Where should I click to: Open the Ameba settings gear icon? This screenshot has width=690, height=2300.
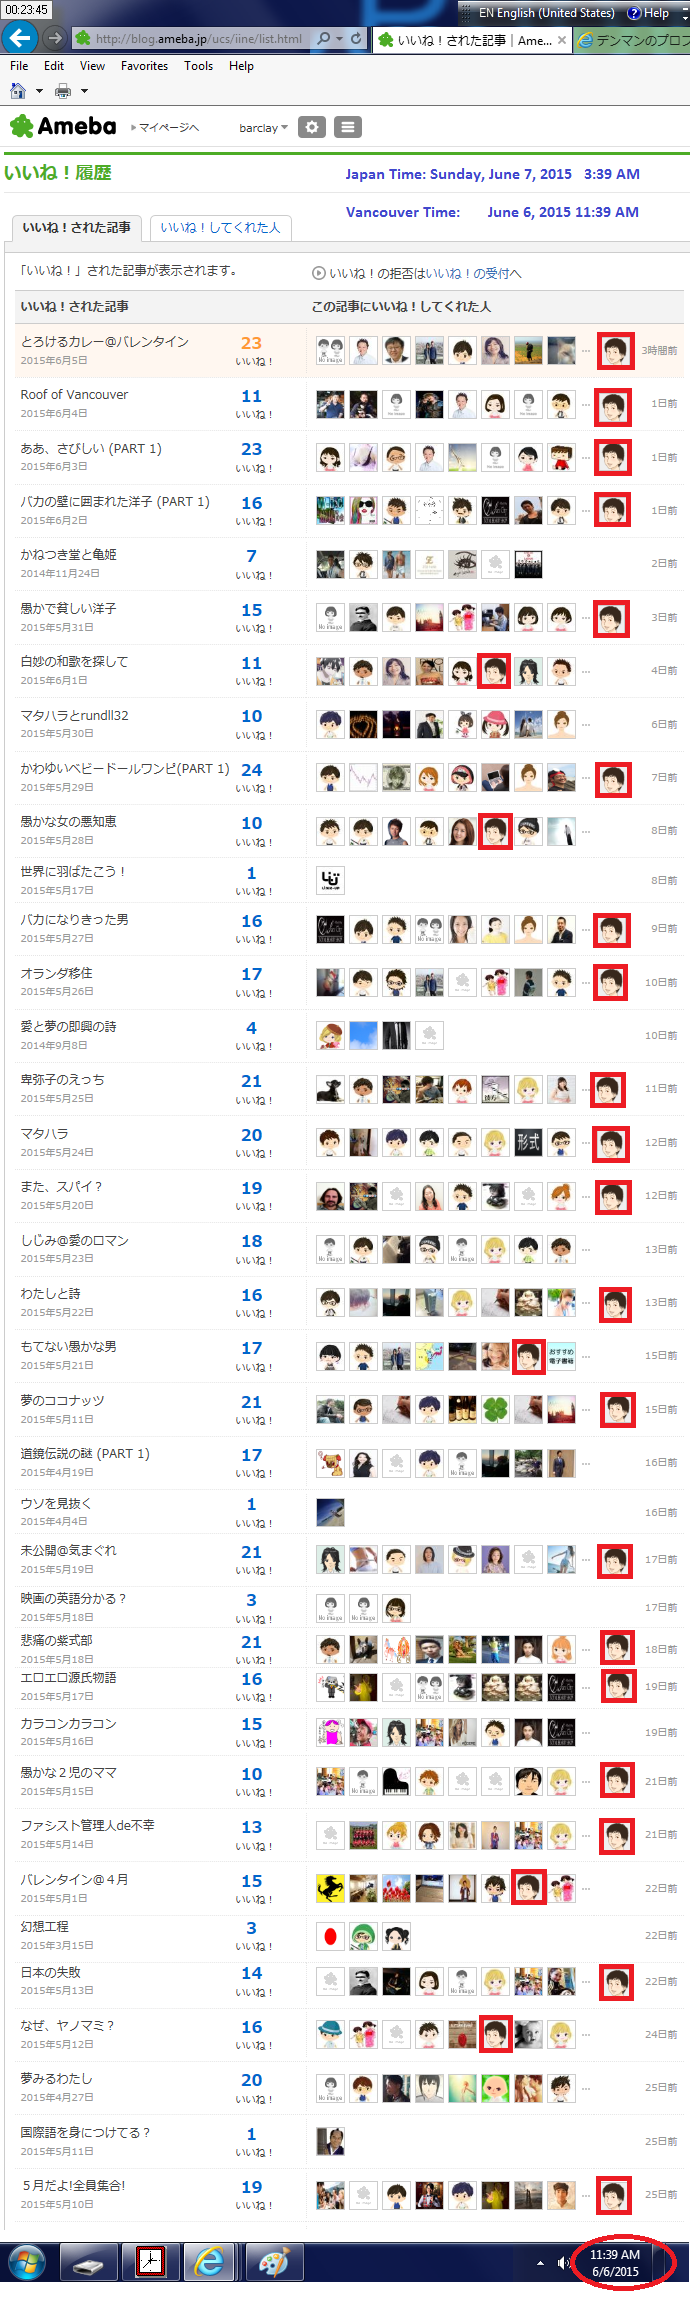312,127
